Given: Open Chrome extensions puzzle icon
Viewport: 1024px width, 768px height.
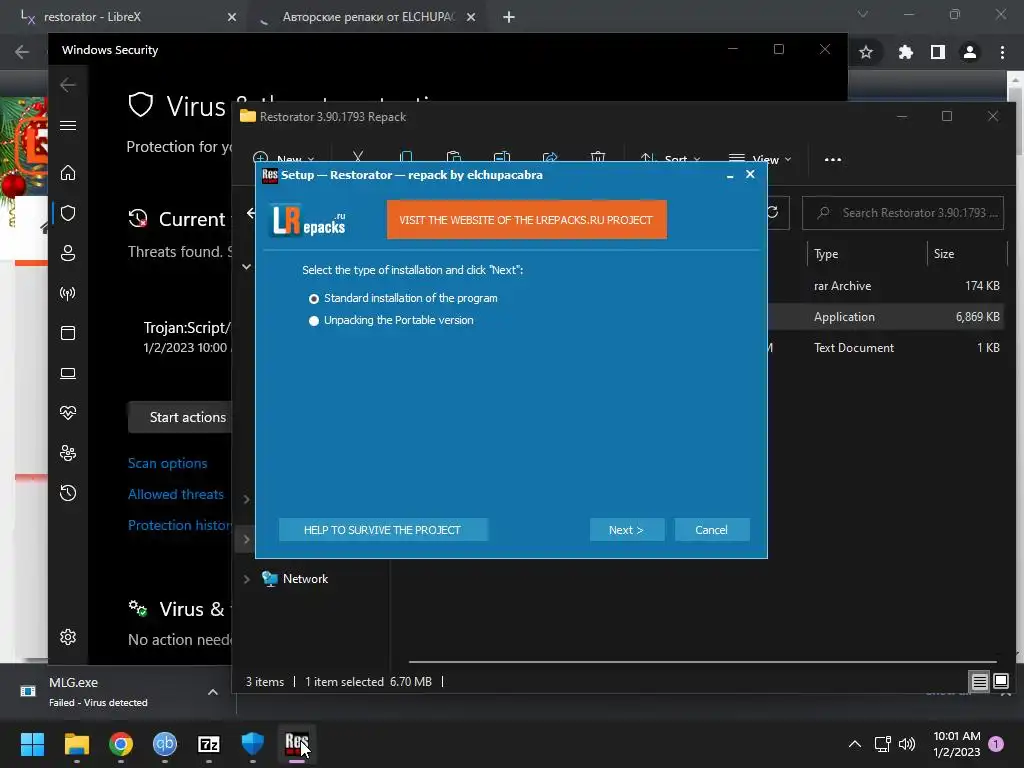Looking at the screenshot, I should point(905,52).
